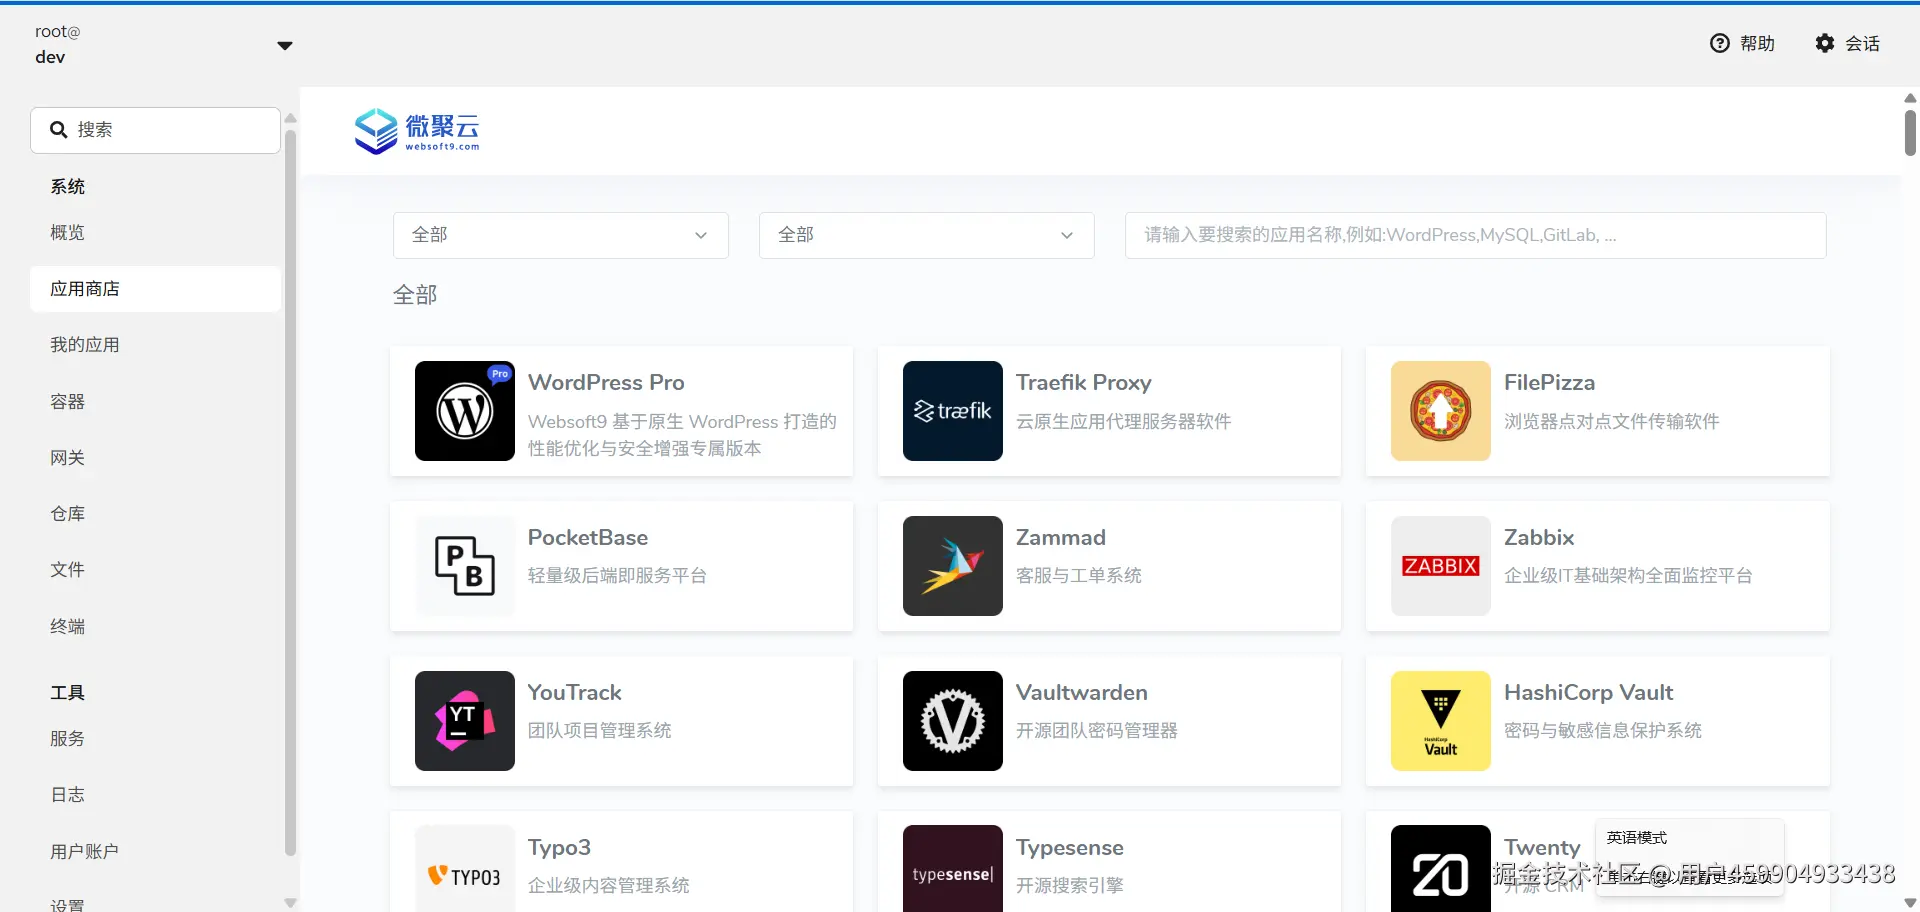This screenshot has height=912, width=1920.
Task: View 日志 in the sidebar
Action: click(x=156, y=795)
